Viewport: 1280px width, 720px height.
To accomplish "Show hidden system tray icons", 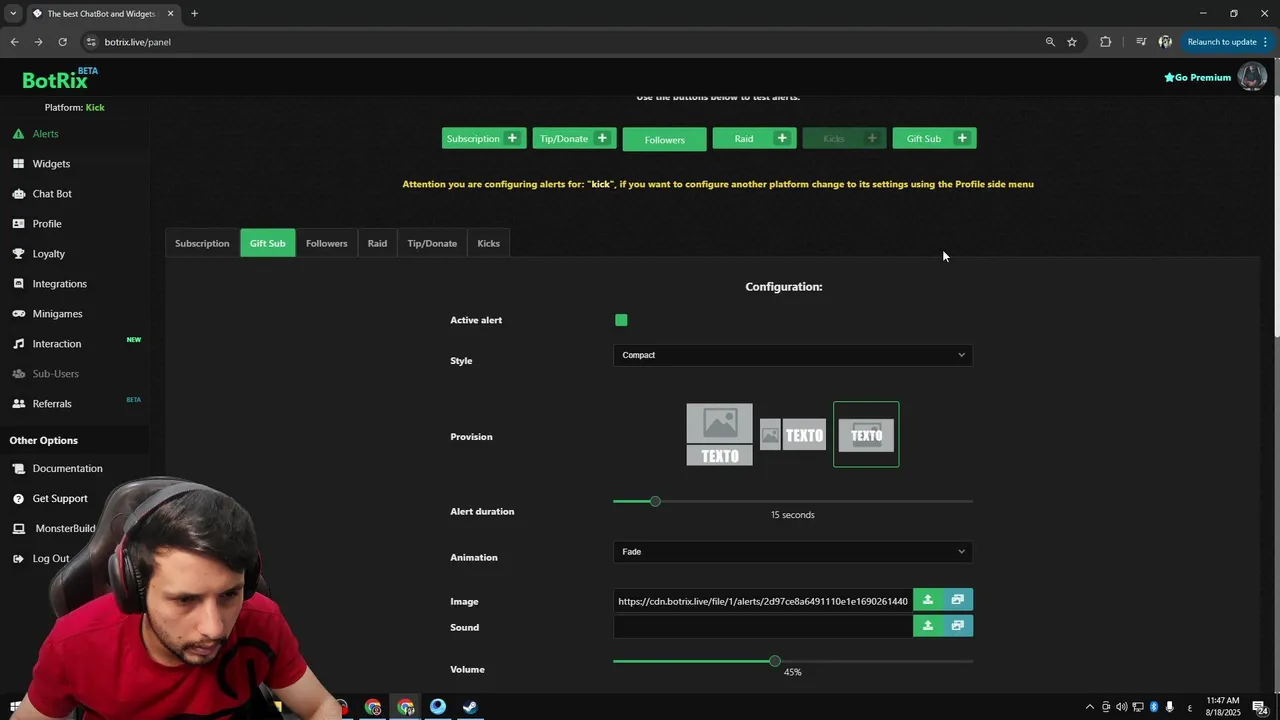I will 1089,707.
